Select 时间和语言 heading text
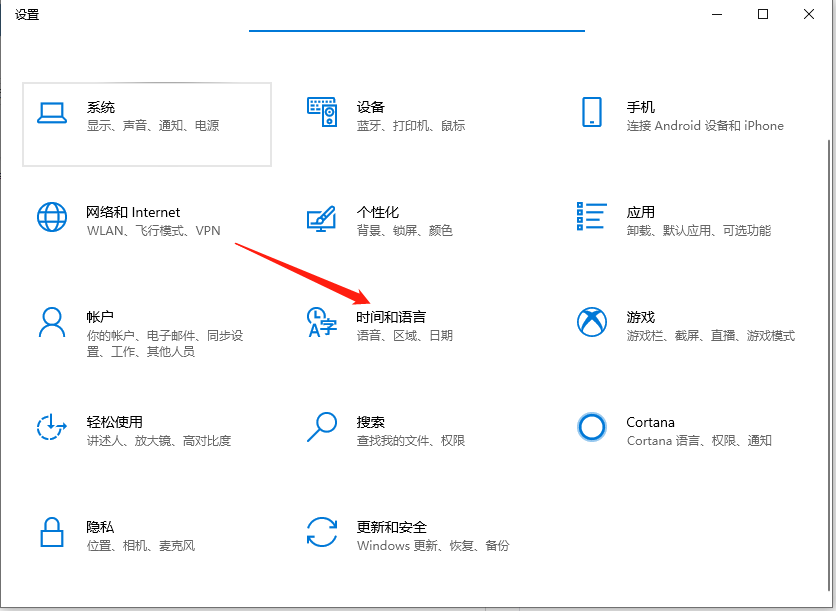Image resolution: width=836 pixels, height=611 pixels. point(391,317)
